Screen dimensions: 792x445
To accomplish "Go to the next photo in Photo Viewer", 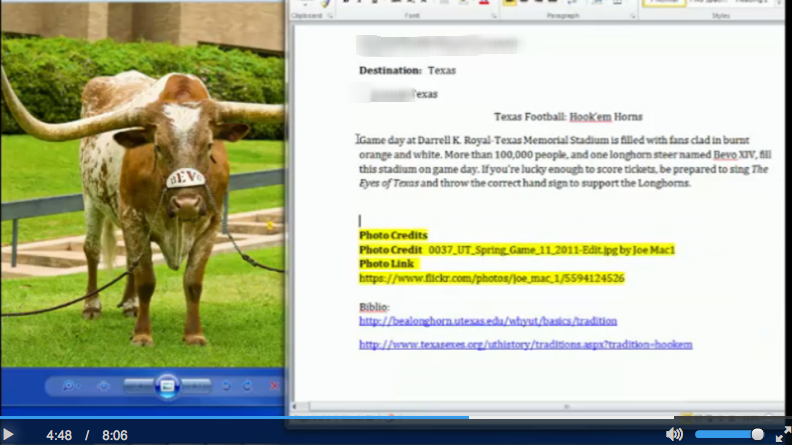I will (x=196, y=386).
